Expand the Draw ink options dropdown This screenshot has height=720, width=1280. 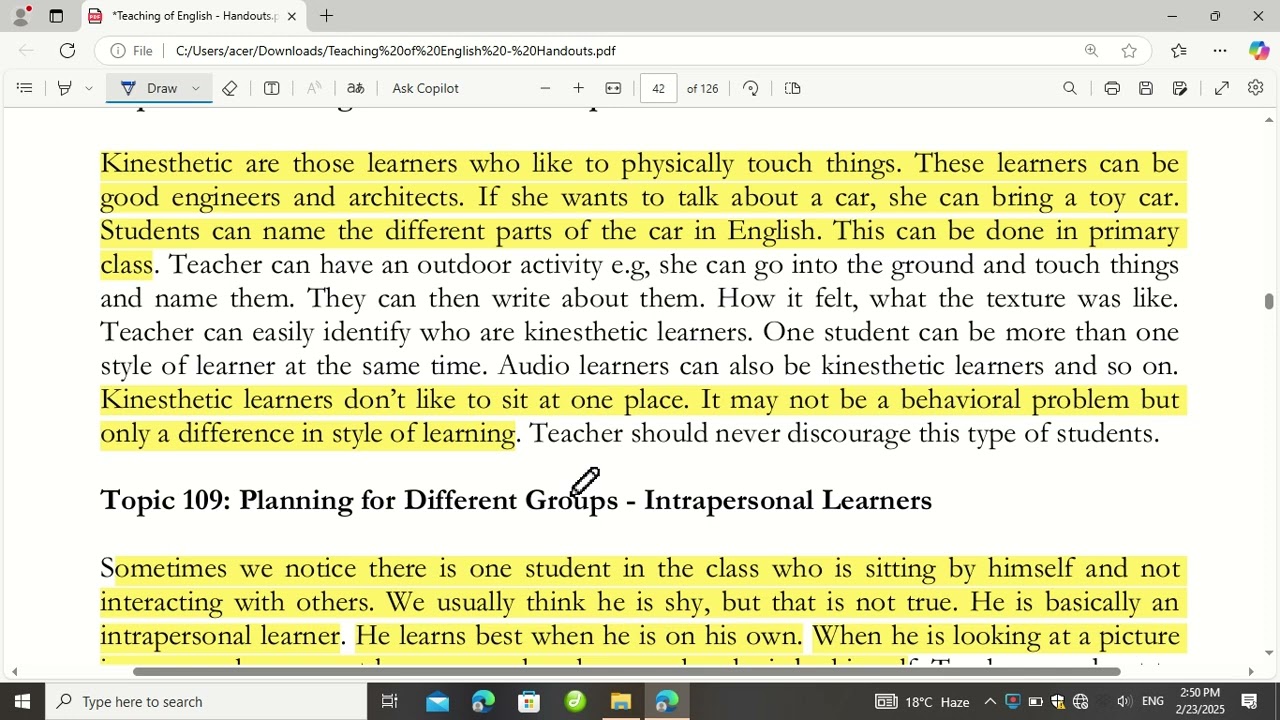pos(196,88)
